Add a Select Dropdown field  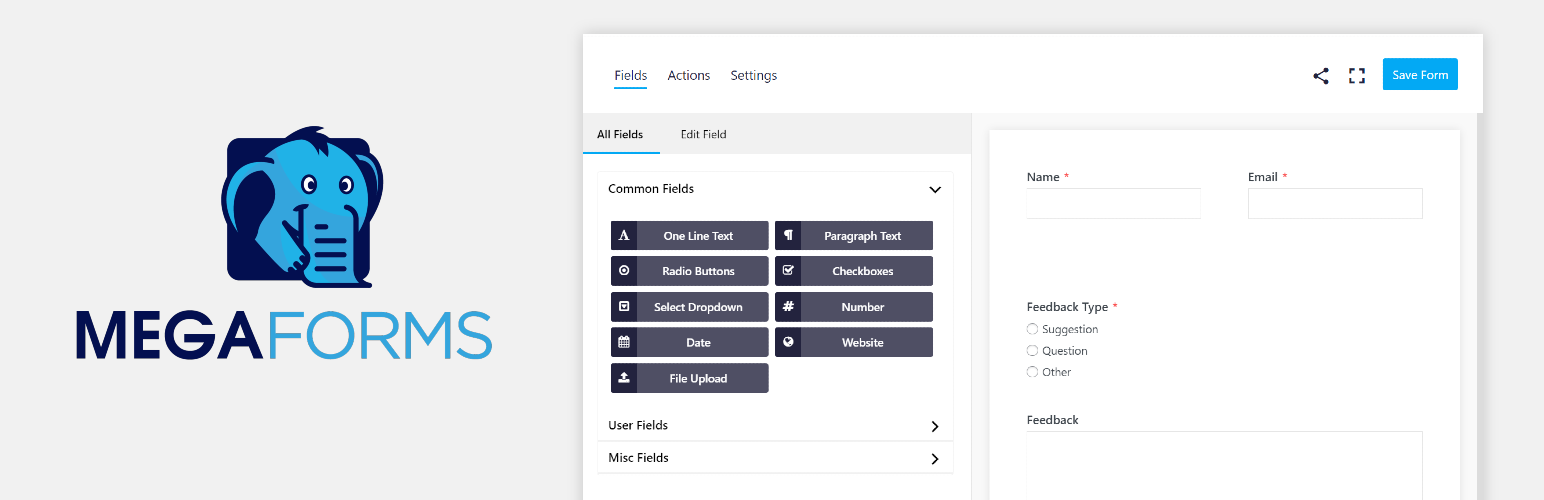point(690,307)
